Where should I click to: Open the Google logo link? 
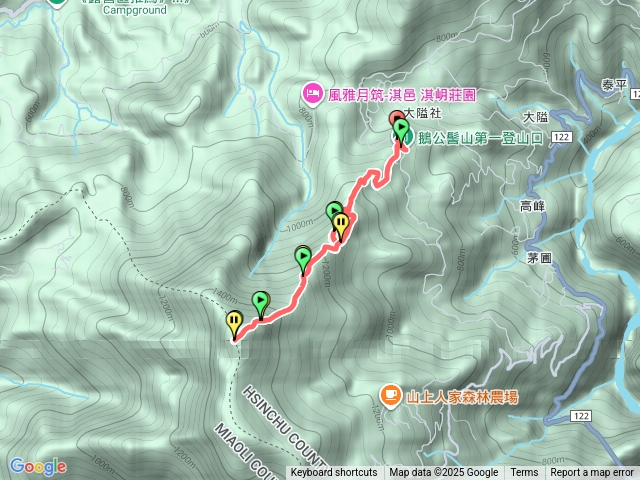coord(38,467)
